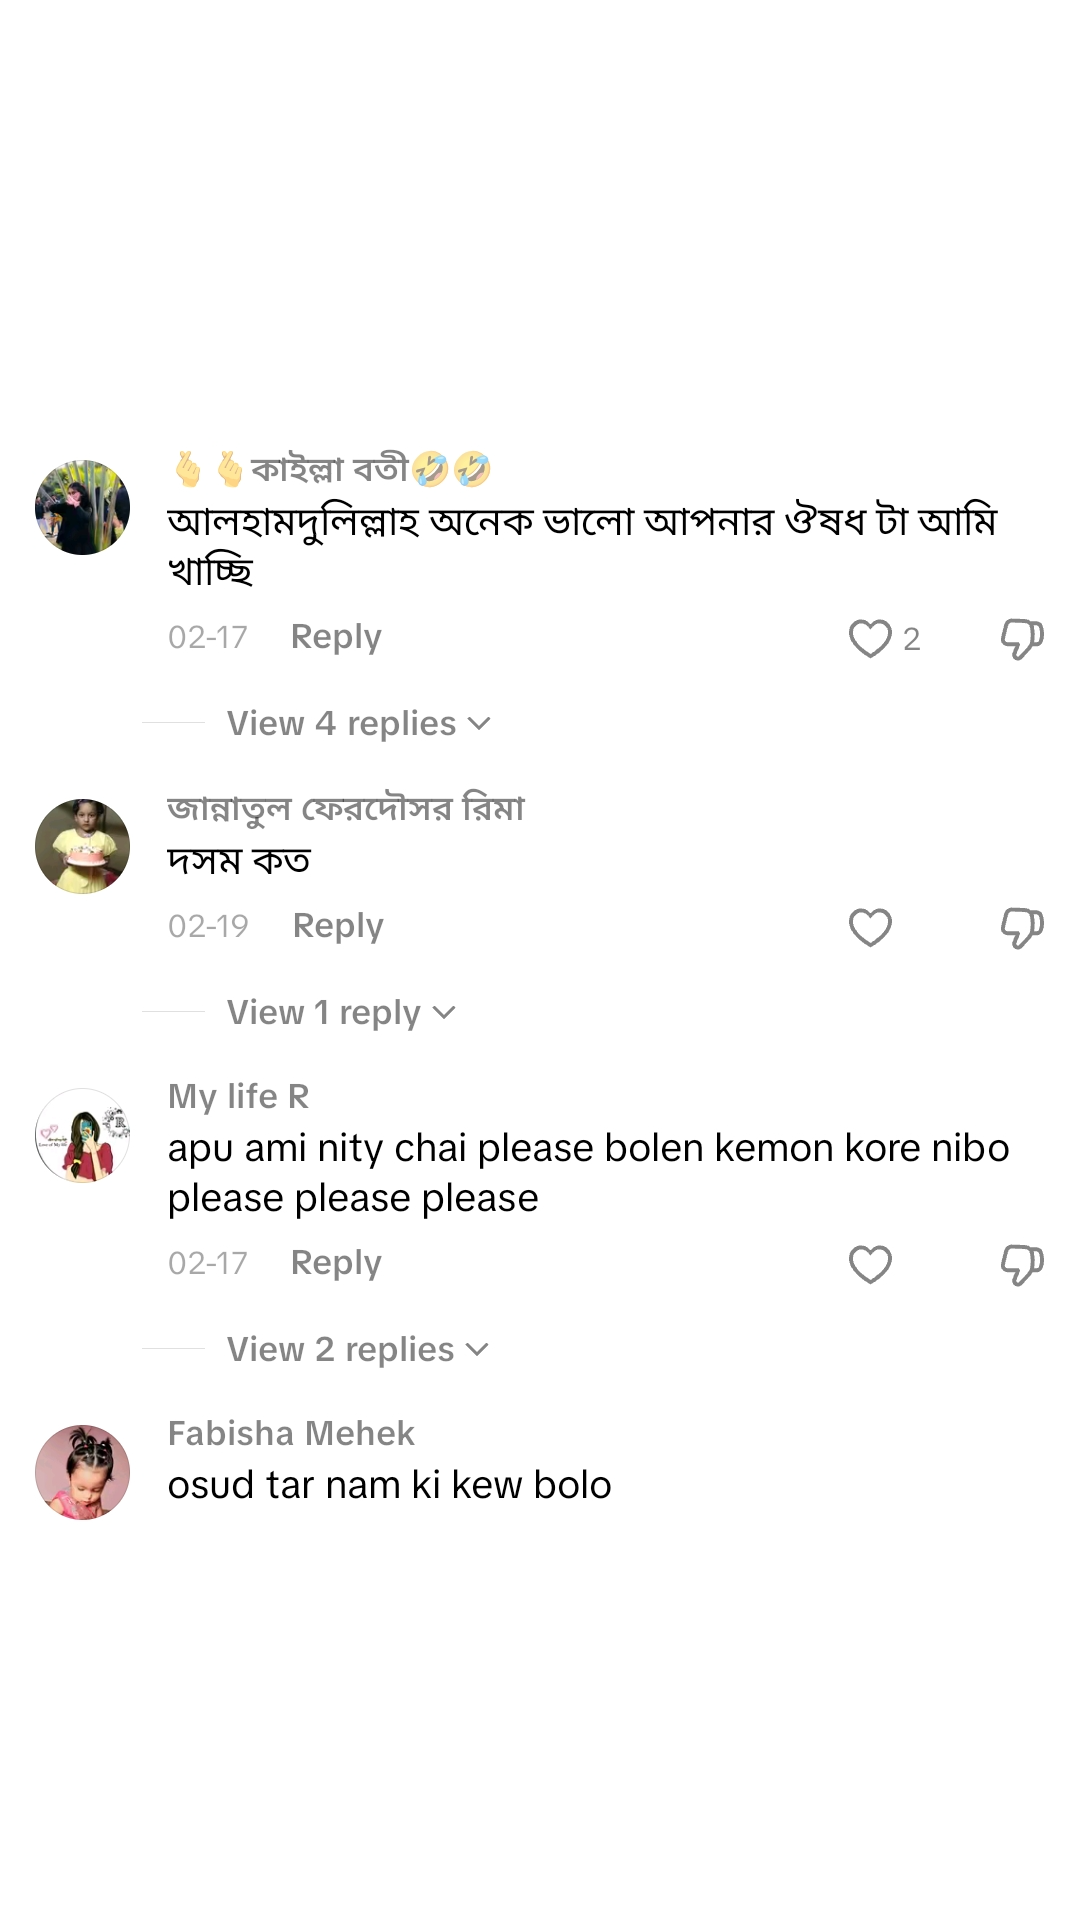Like the দসম কত comment

coord(870,927)
